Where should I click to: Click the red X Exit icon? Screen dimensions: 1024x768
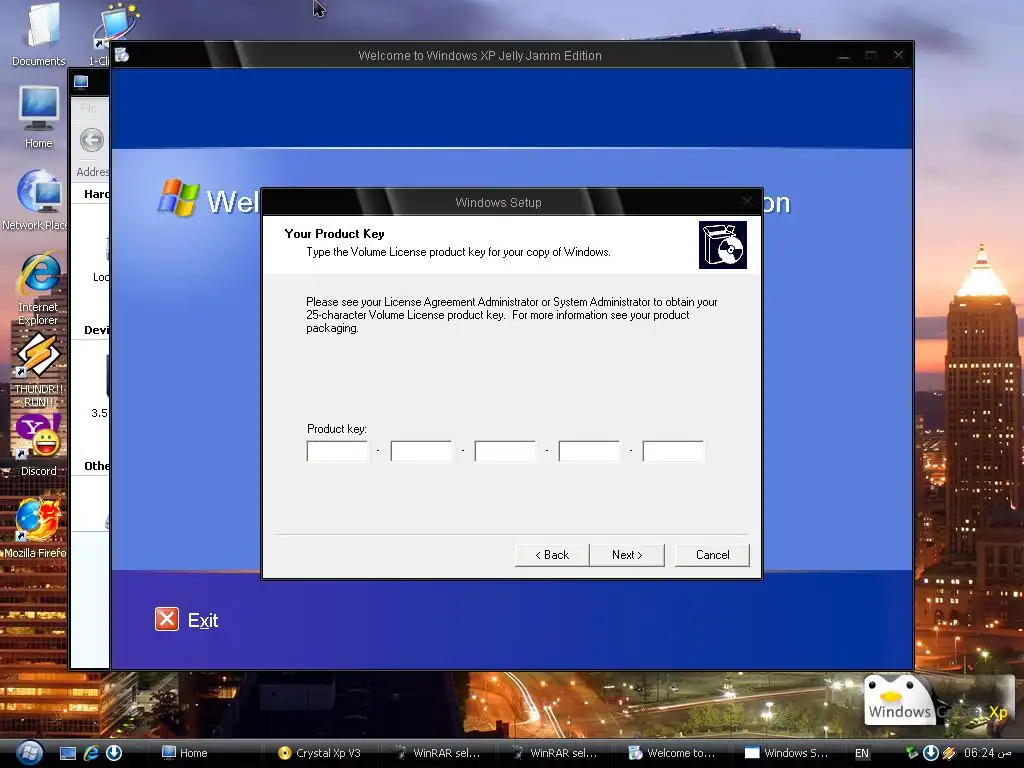coord(167,619)
